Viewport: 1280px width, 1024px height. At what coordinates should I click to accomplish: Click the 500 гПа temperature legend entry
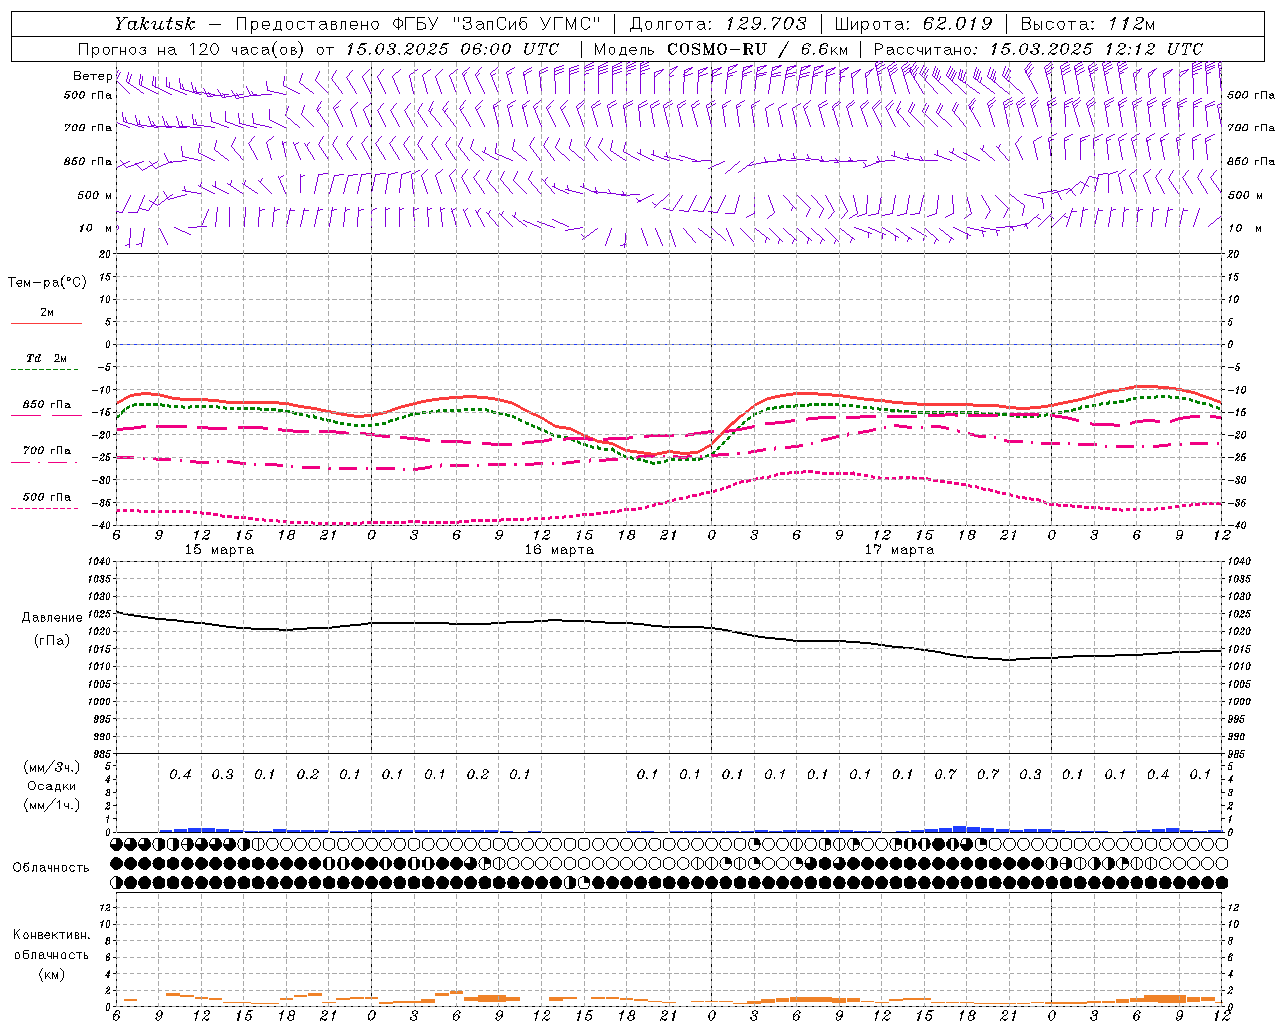[x=46, y=497]
